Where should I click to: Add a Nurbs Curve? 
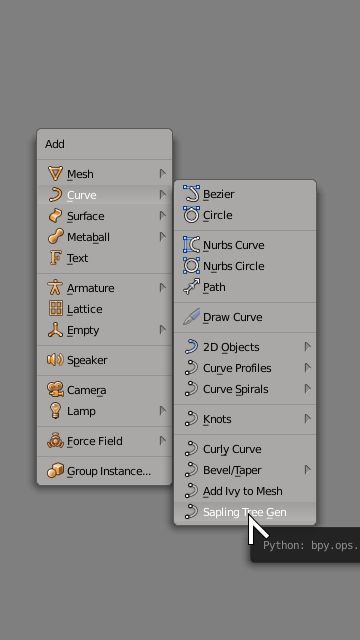pyautogui.click(x=245, y=245)
